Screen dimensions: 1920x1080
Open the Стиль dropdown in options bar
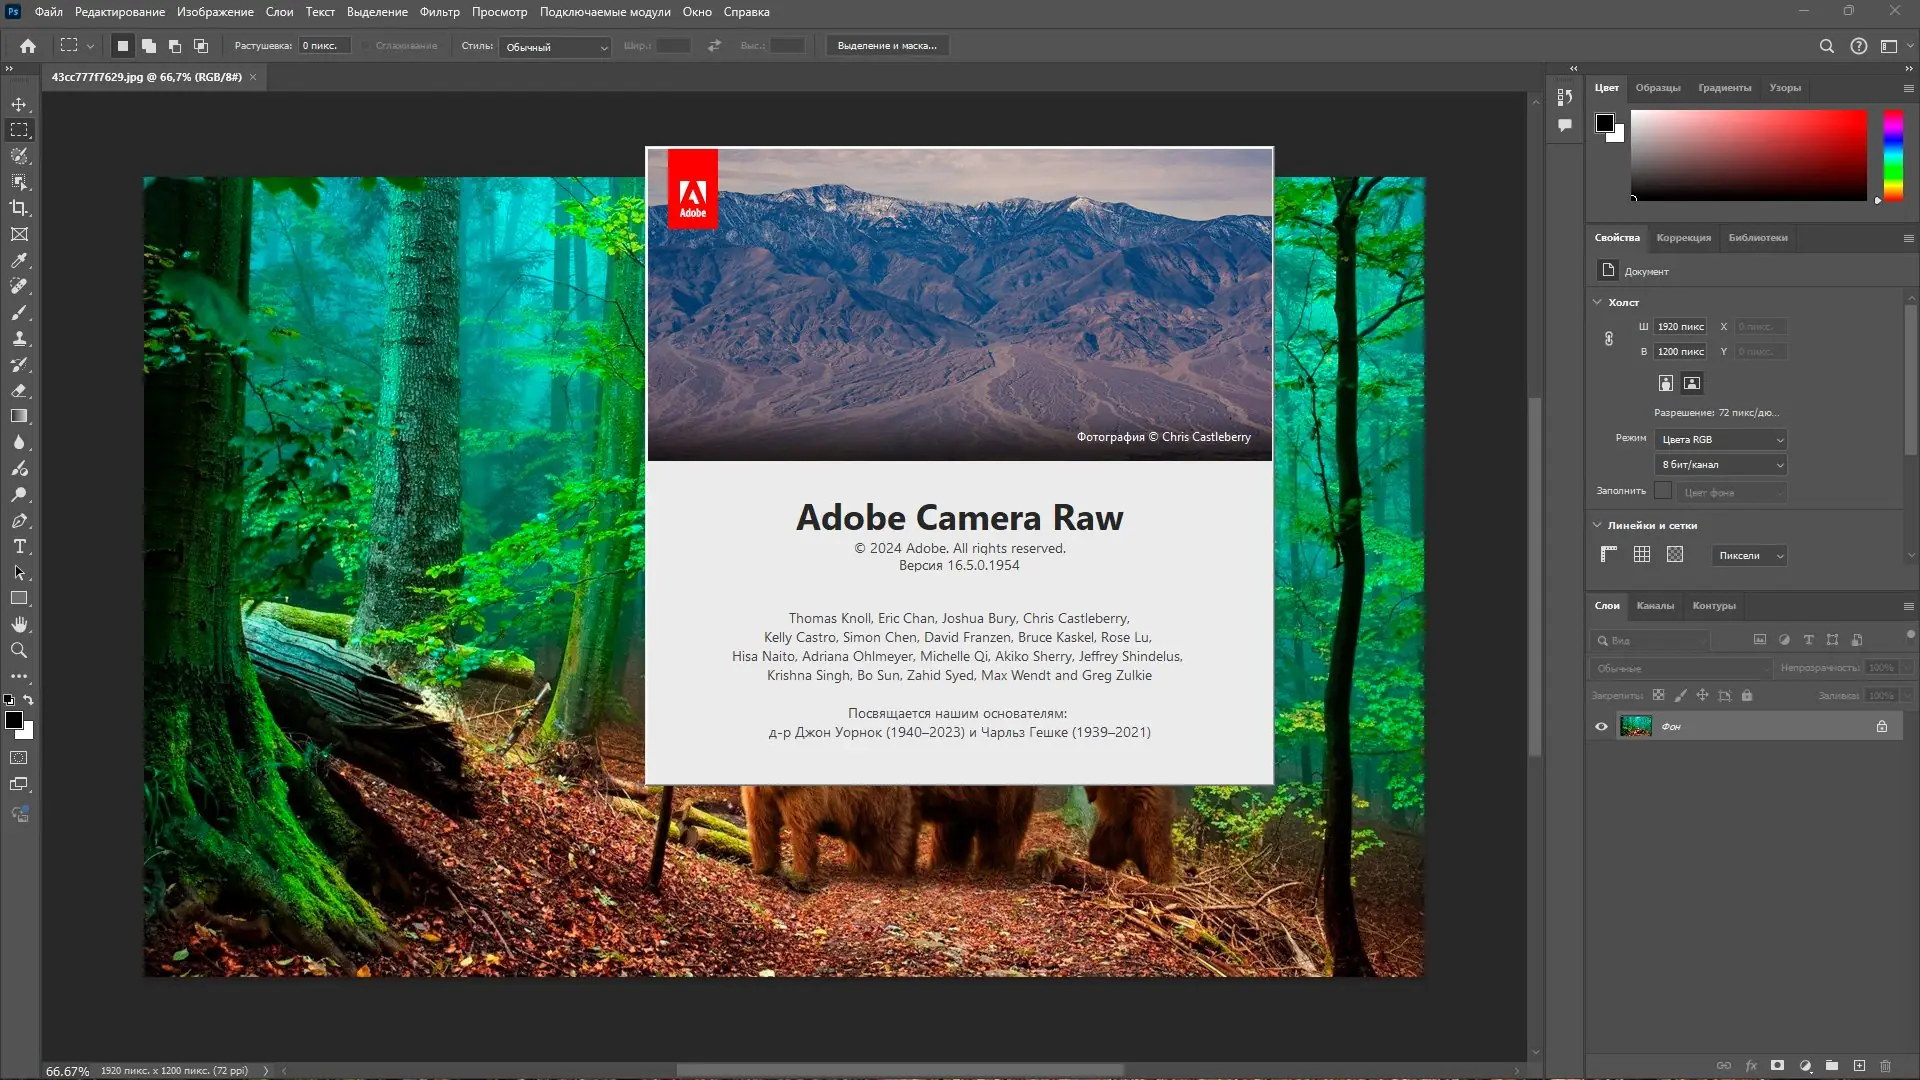point(556,46)
